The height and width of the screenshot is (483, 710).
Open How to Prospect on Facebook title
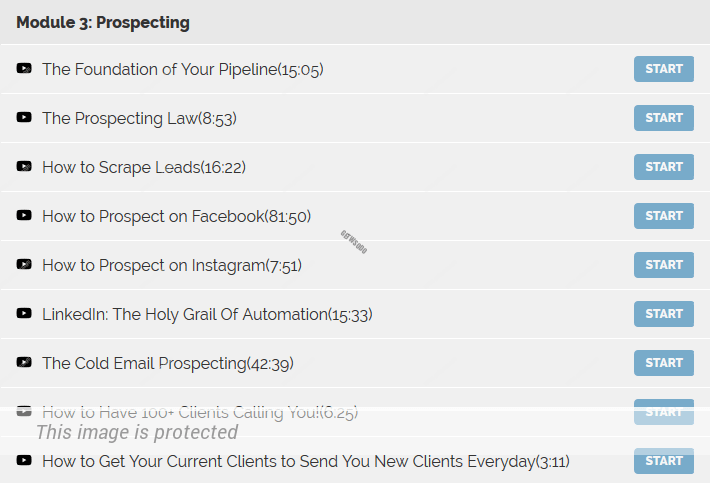[176, 216]
